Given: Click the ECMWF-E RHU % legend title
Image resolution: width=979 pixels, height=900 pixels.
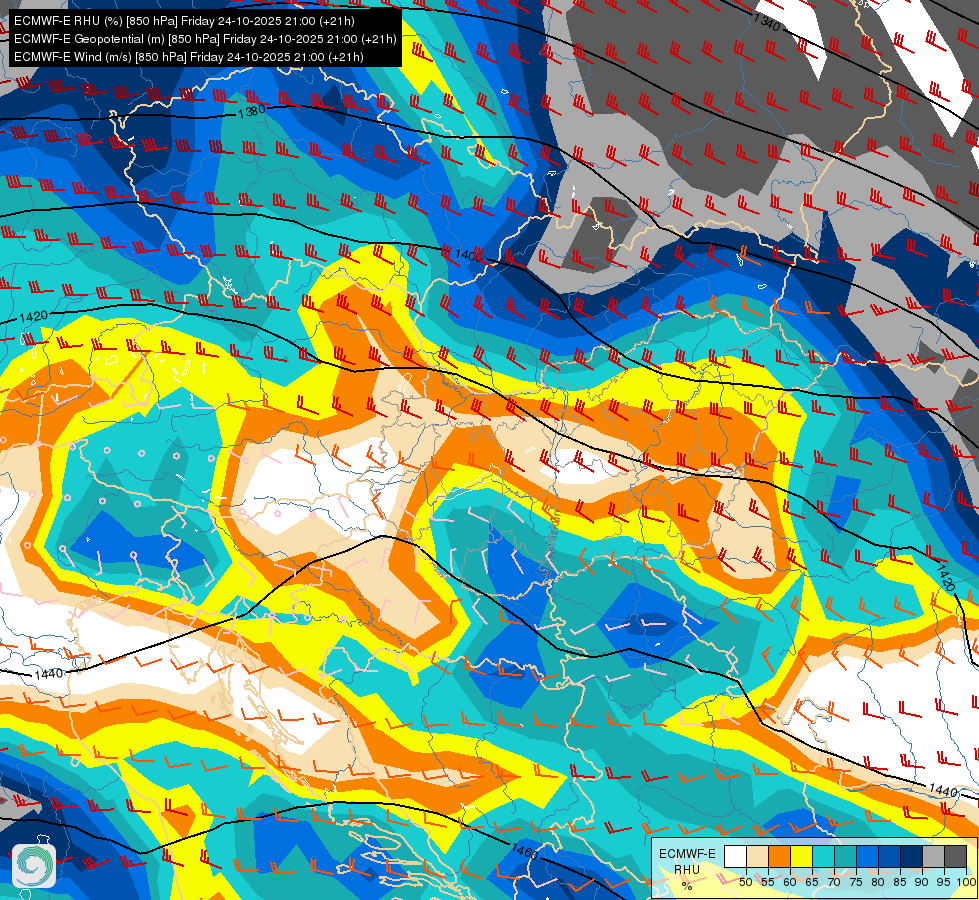Looking at the screenshot, I should pyautogui.click(x=687, y=869).
